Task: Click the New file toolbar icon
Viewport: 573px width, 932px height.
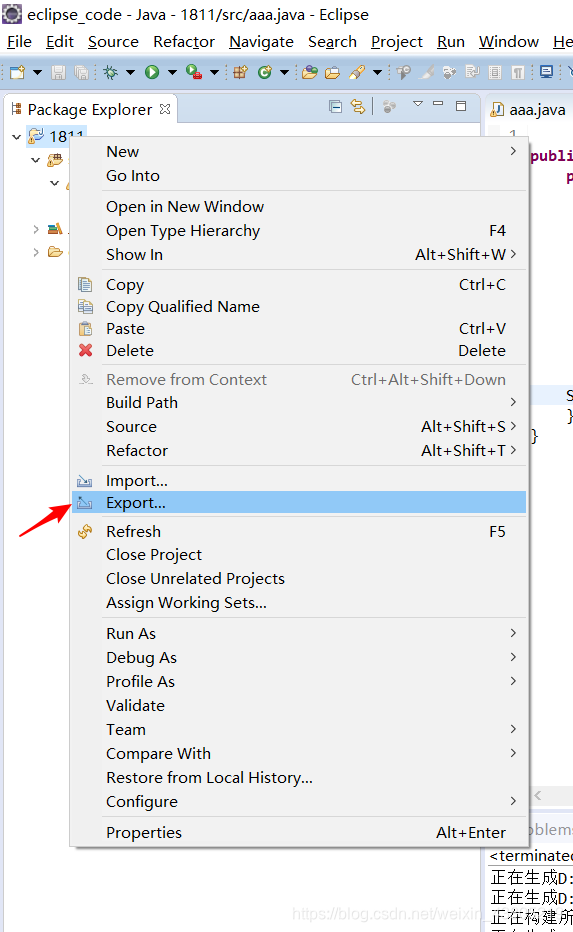Action: pyautogui.click(x=17, y=73)
